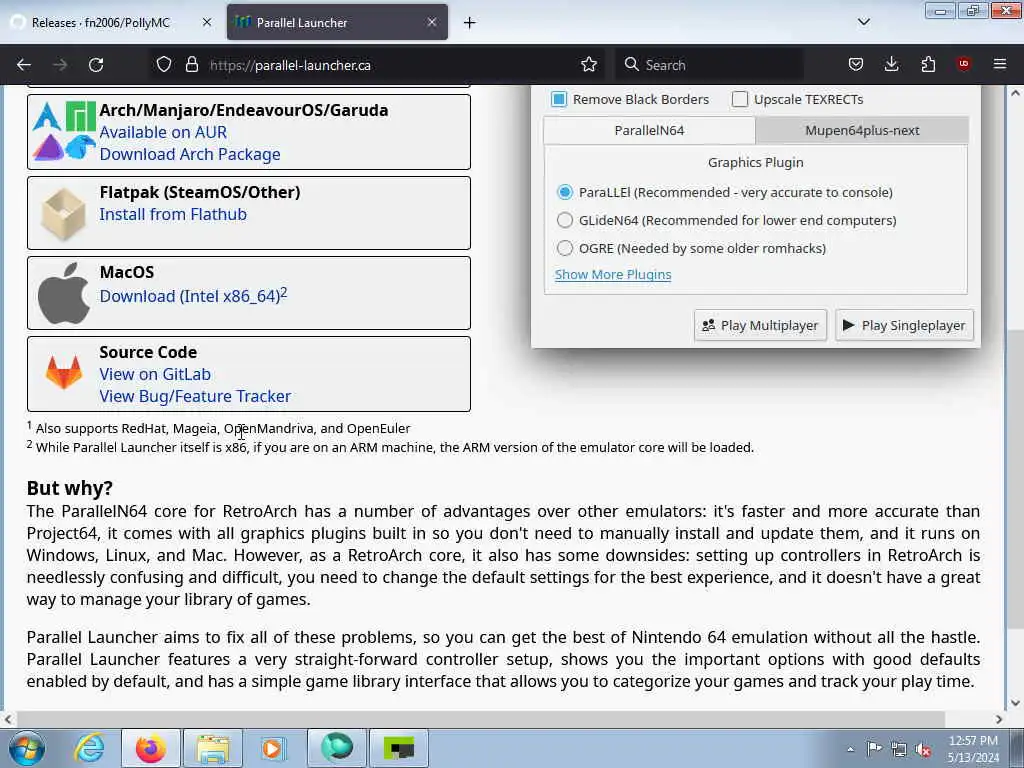Viewport: 1024px width, 768px height.
Task: Click the scroll right arrow
Action: [999, 719]
